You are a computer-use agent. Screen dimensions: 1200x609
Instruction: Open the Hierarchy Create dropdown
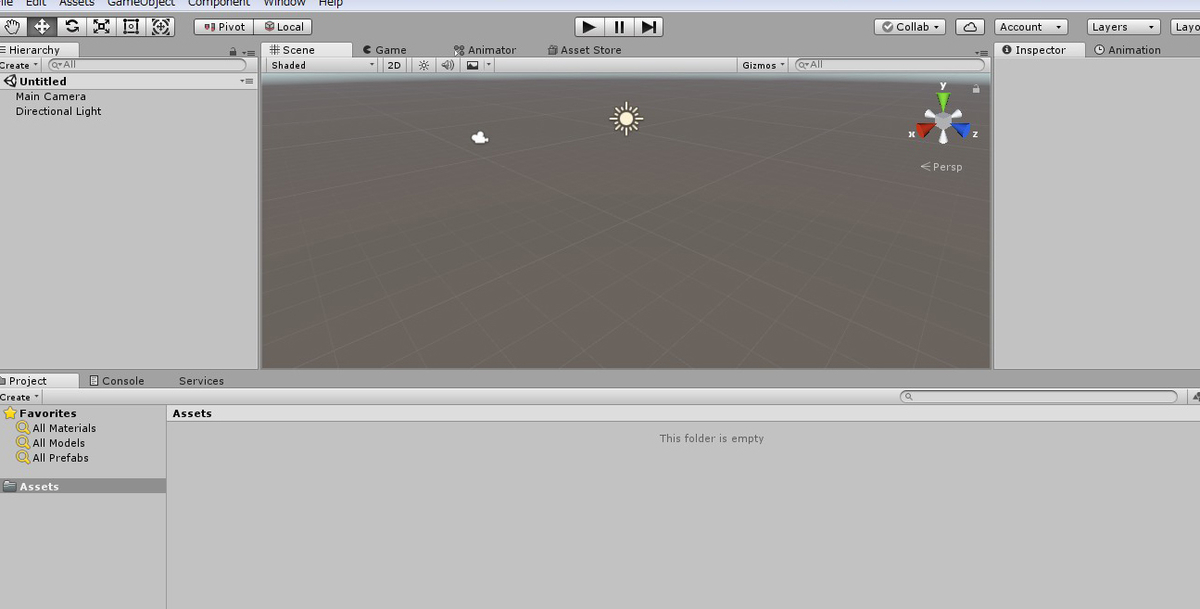[x=20, y=65]
